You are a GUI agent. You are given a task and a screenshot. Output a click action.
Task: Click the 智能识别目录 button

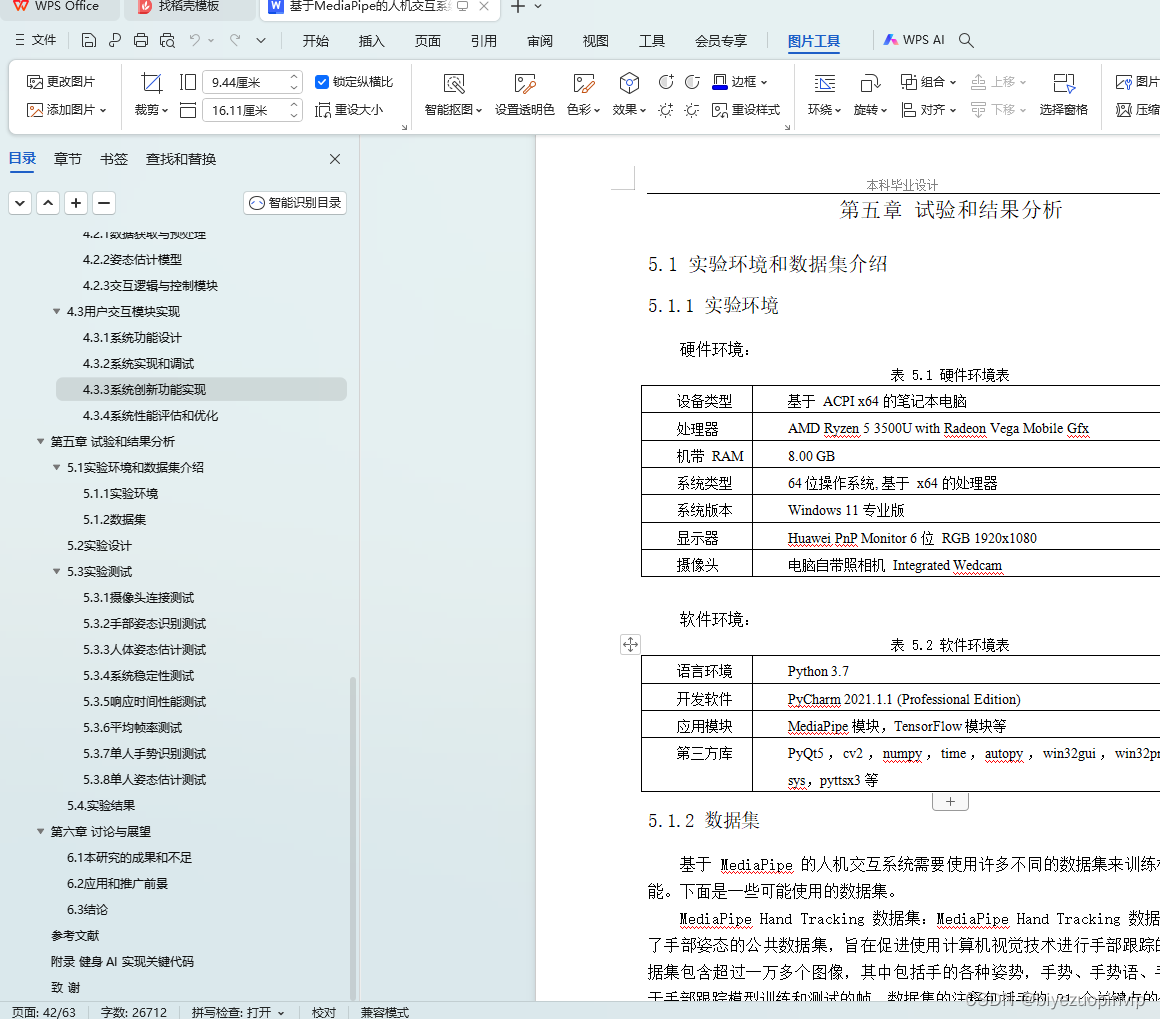(295, 203)
